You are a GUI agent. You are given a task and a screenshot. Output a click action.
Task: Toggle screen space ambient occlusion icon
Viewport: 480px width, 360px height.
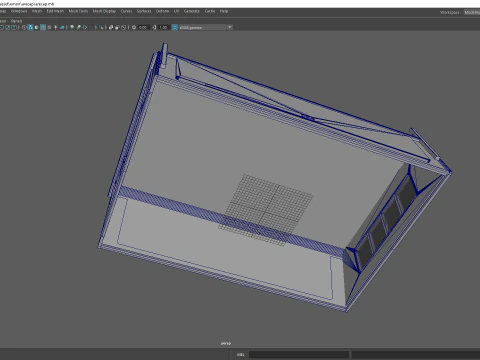pos(72,27)
